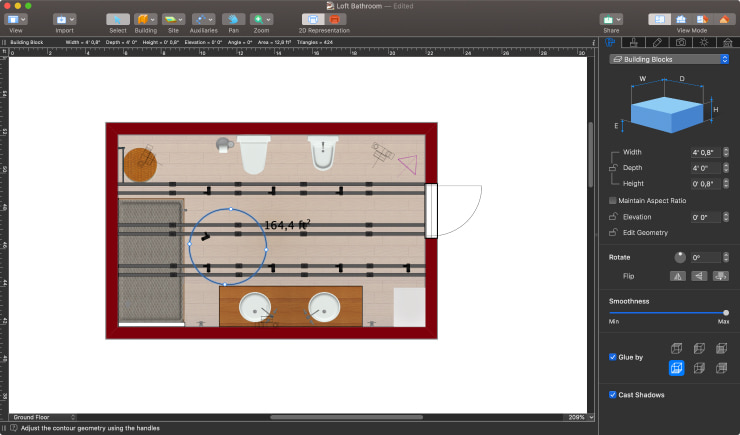740x435 pixels.
Task: Activate the Select arrow tool
Action: pos(118,19)
